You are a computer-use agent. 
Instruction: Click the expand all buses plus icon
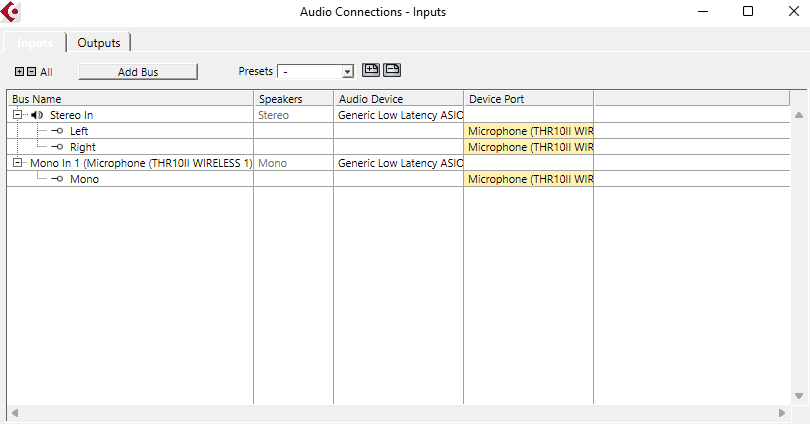coord(19,72)
